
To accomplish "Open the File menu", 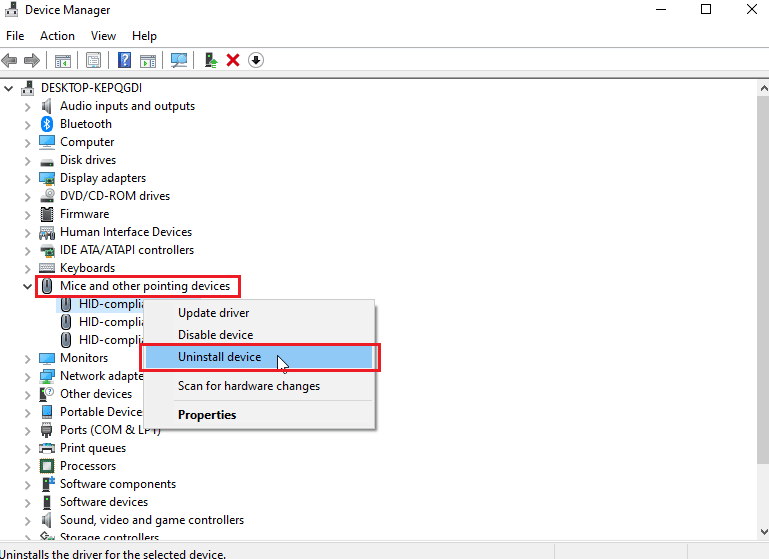I will (15, 36).
